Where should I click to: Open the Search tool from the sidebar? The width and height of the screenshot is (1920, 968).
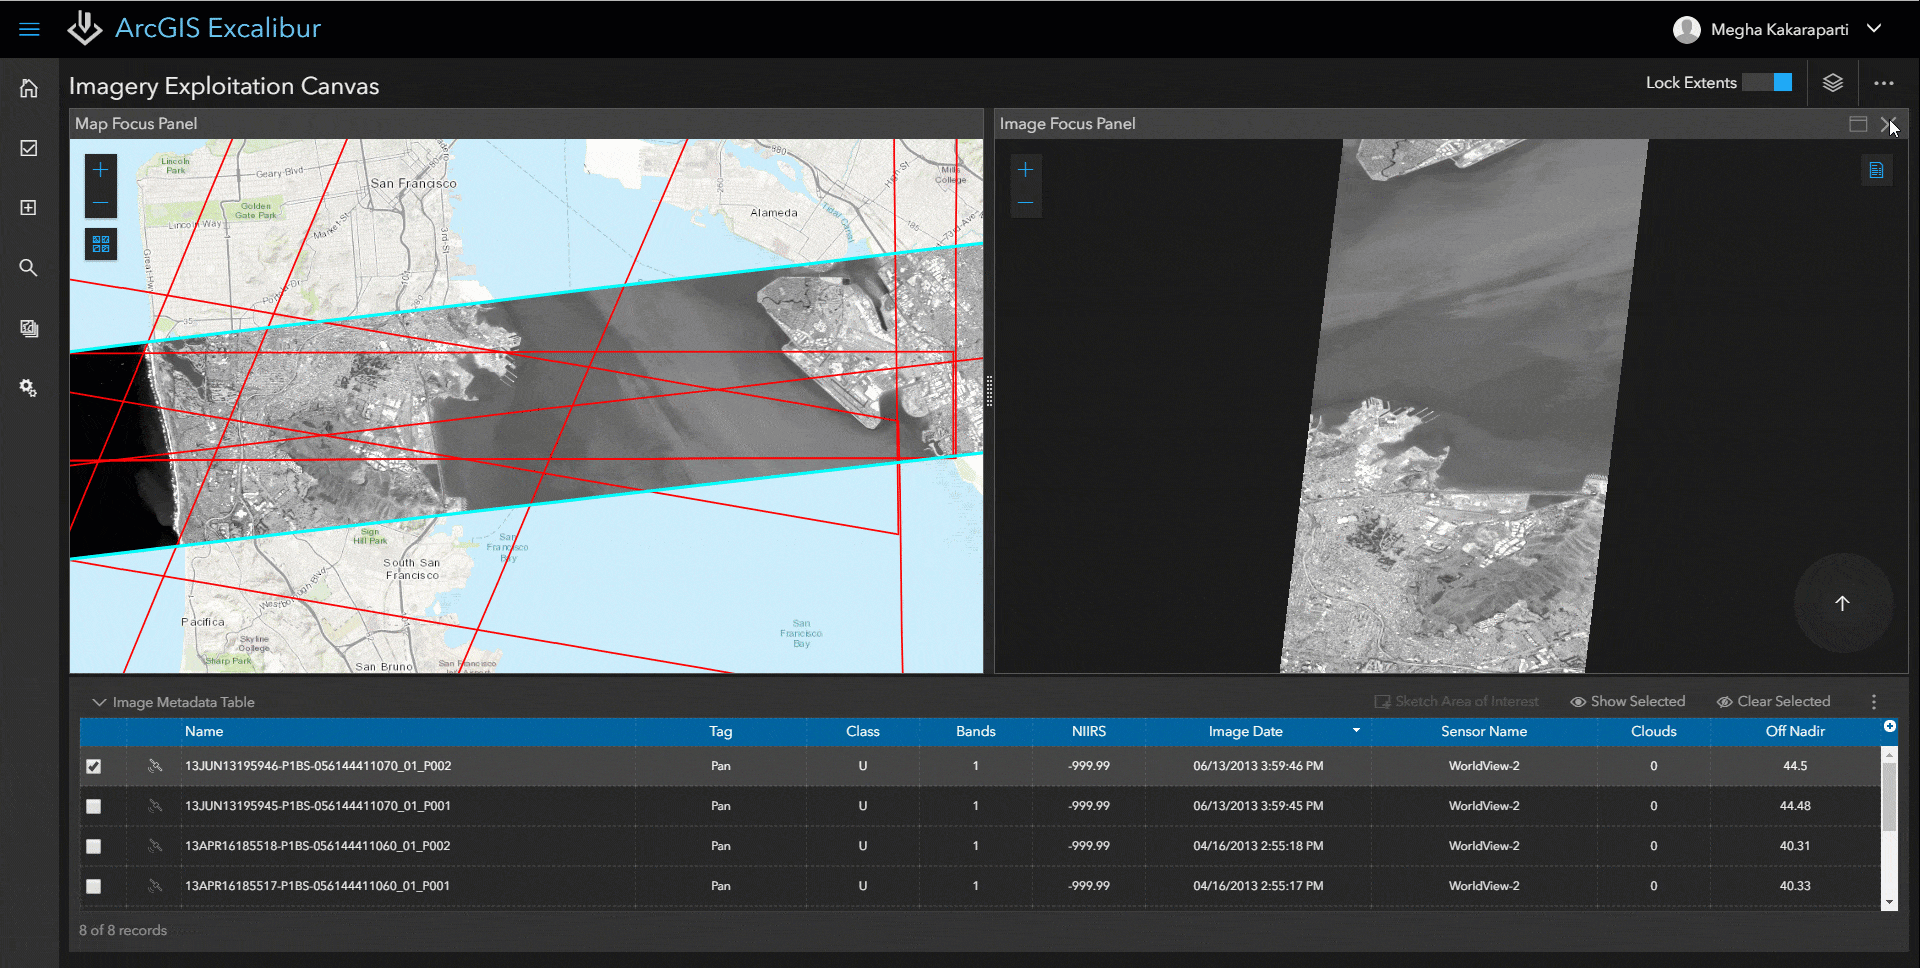[x=29, y=267]
